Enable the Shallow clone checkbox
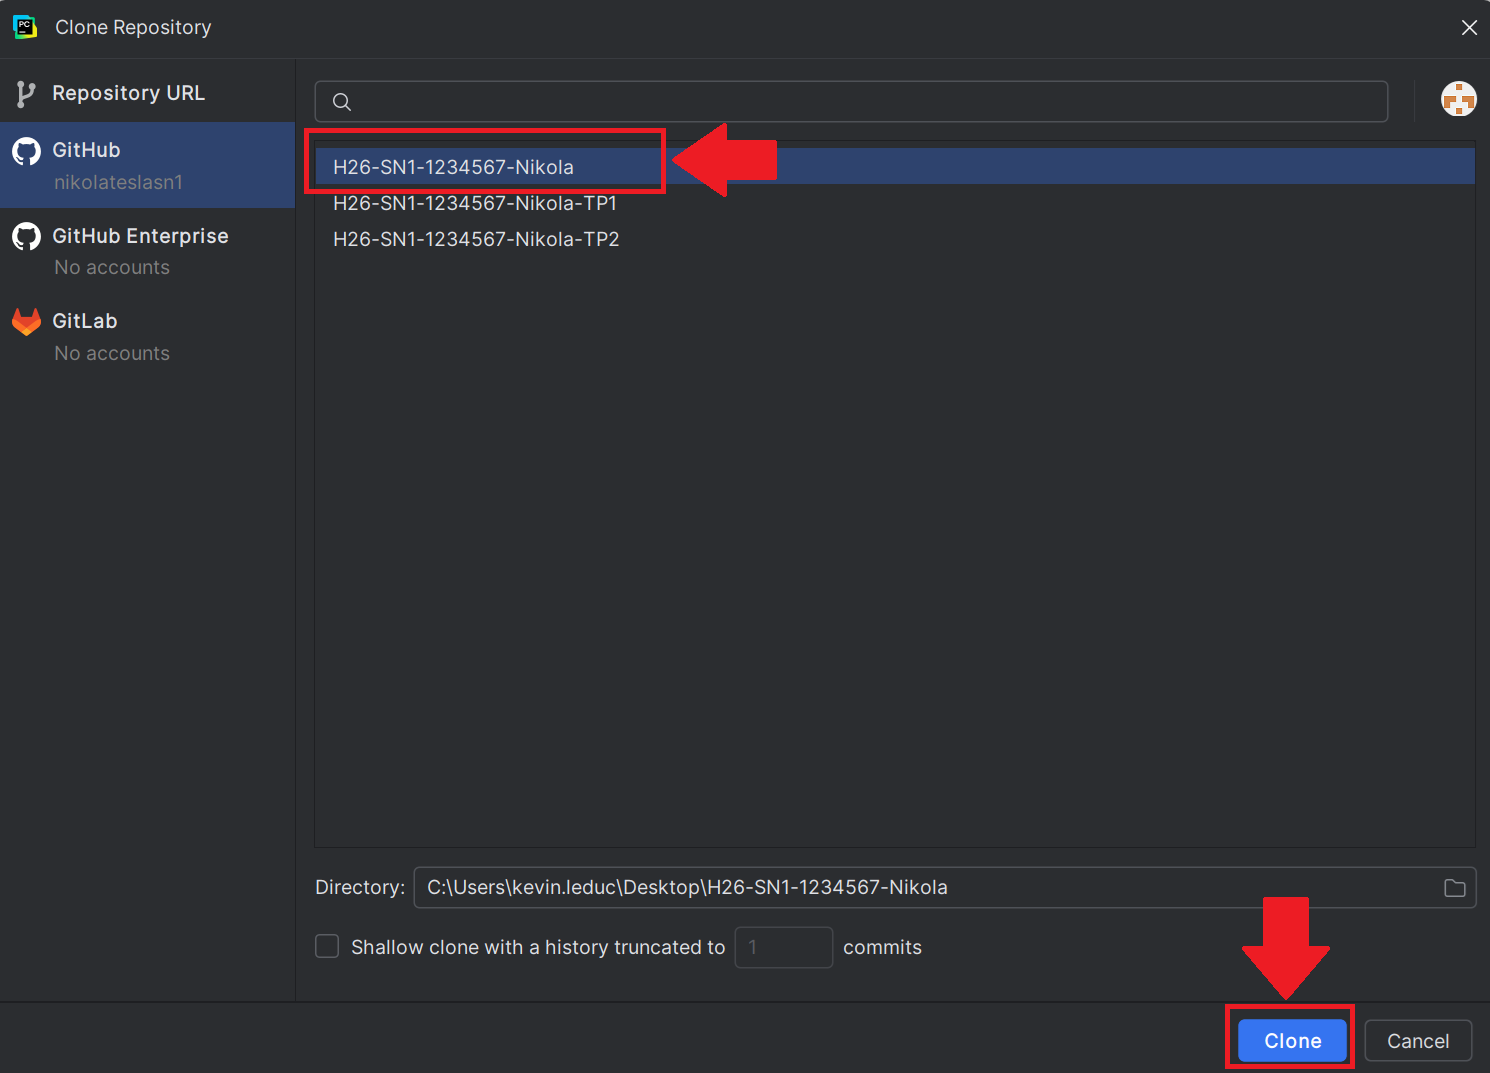This screenshot has width=1490, height=1073. point(327,946)
